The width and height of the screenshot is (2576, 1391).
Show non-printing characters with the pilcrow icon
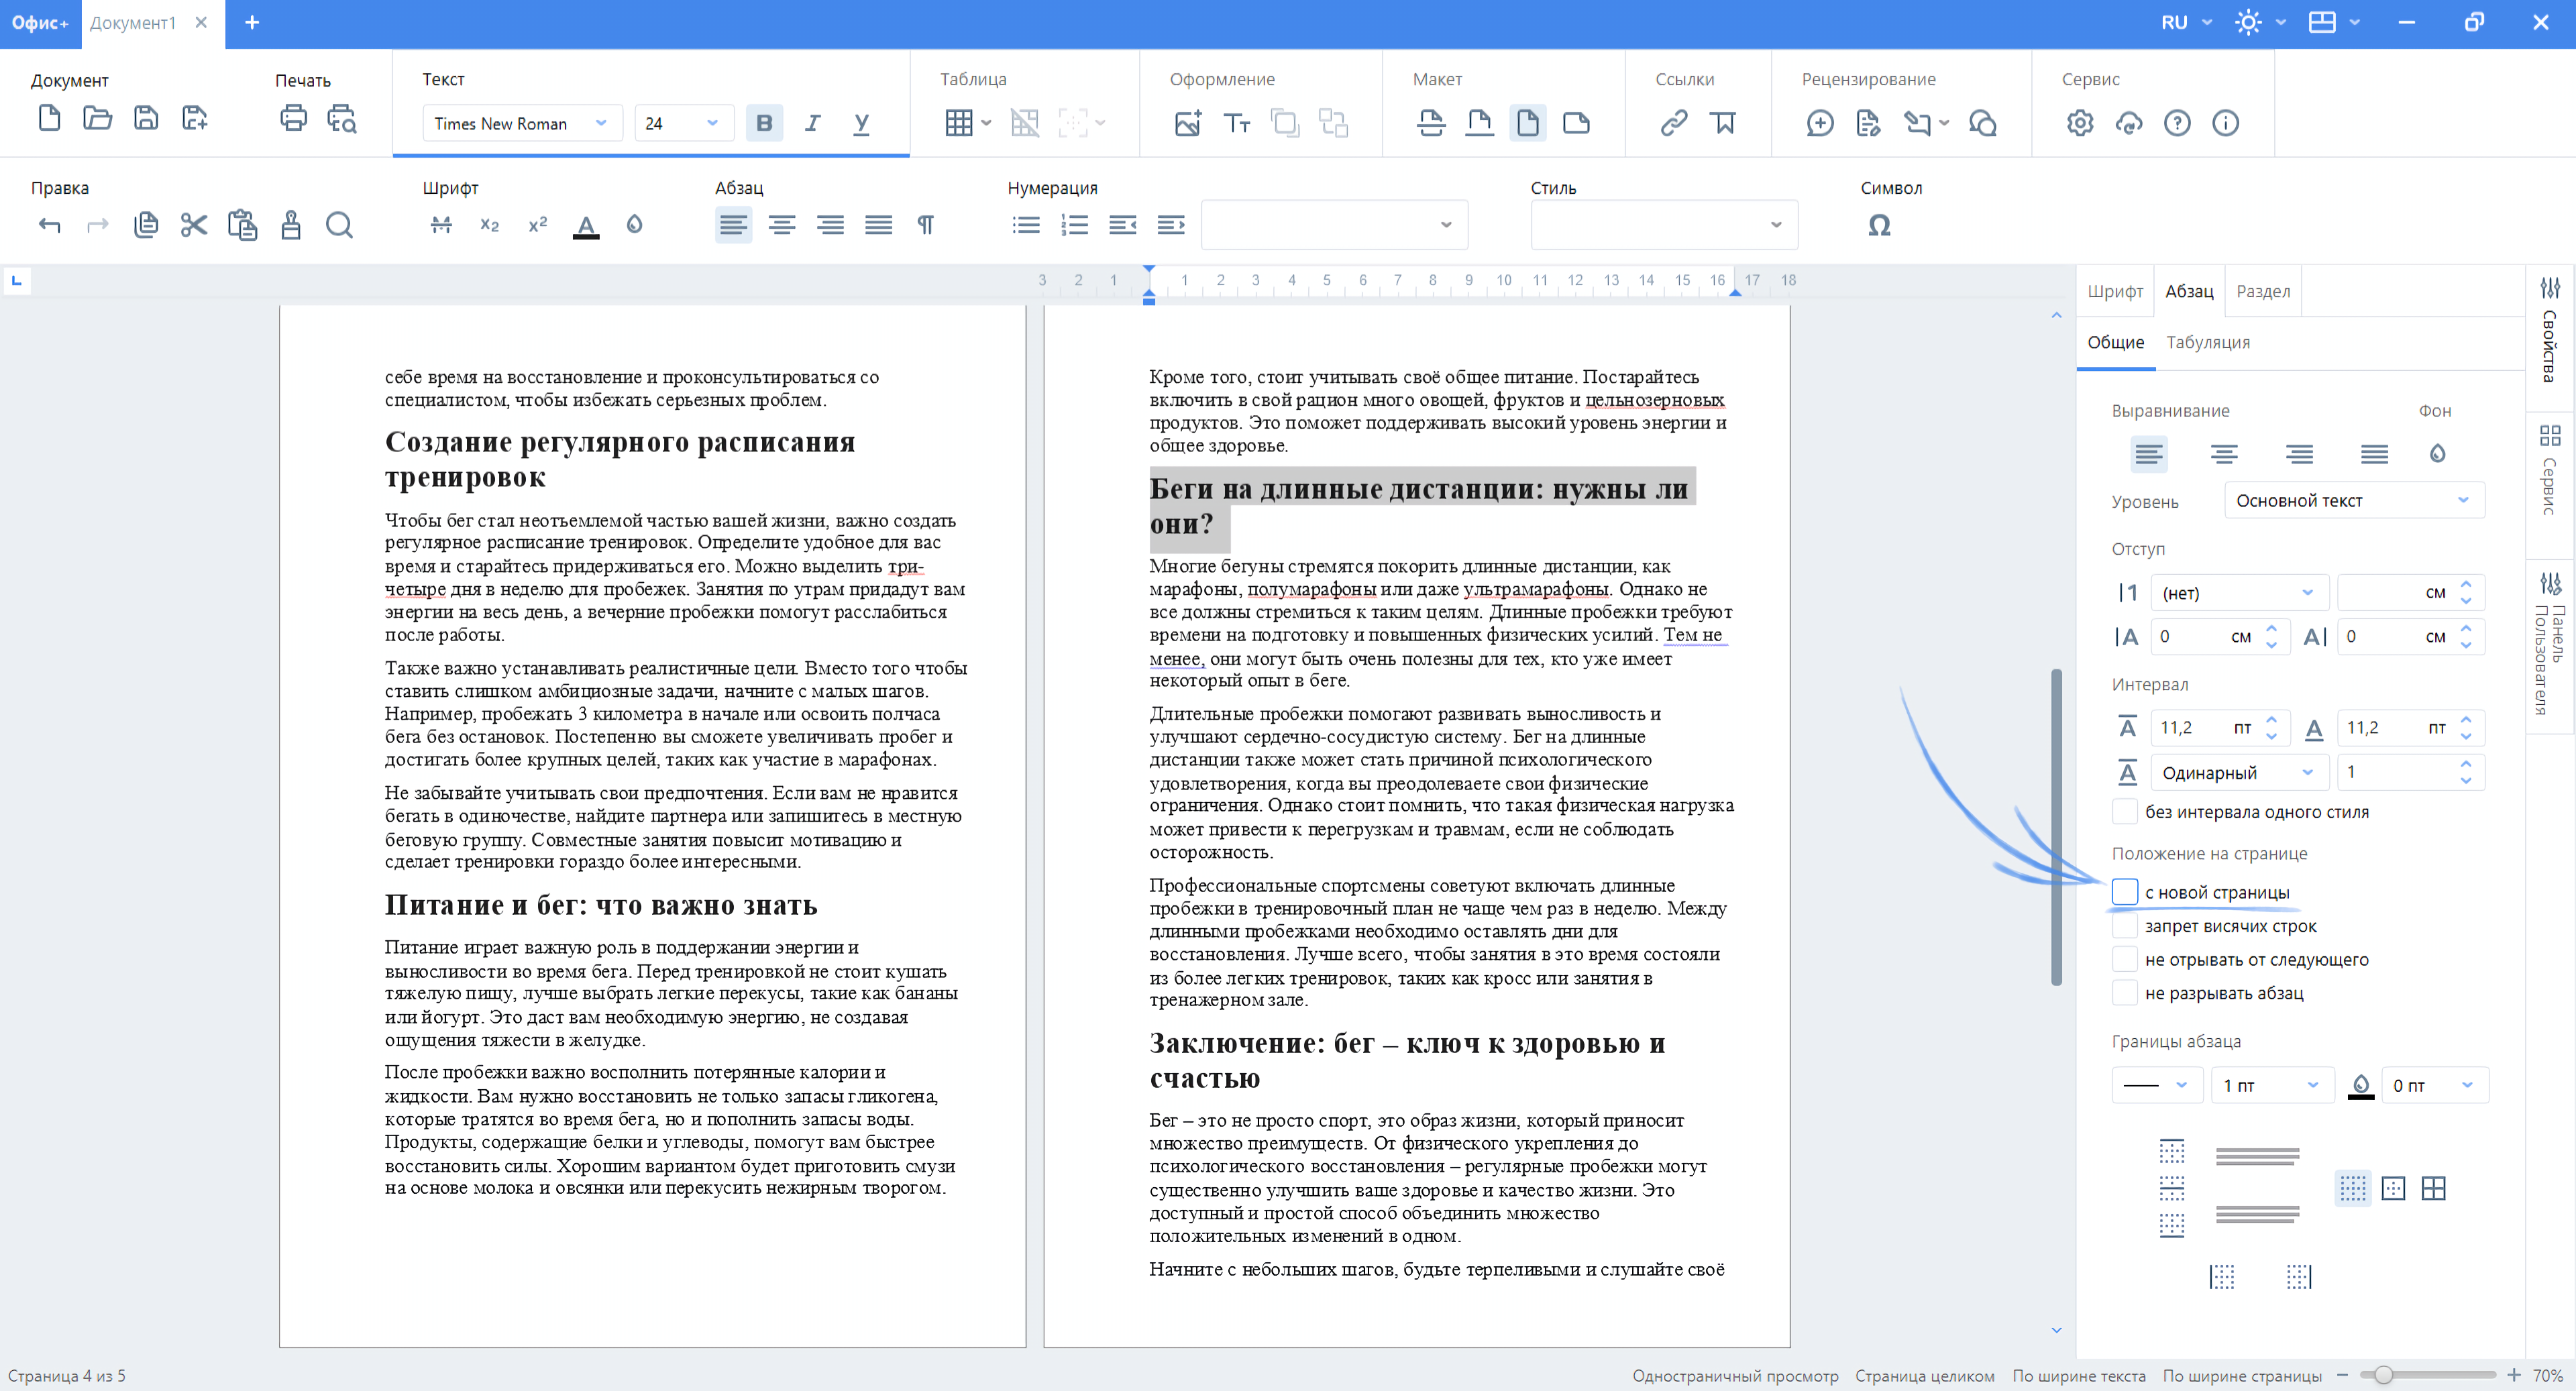925,225
